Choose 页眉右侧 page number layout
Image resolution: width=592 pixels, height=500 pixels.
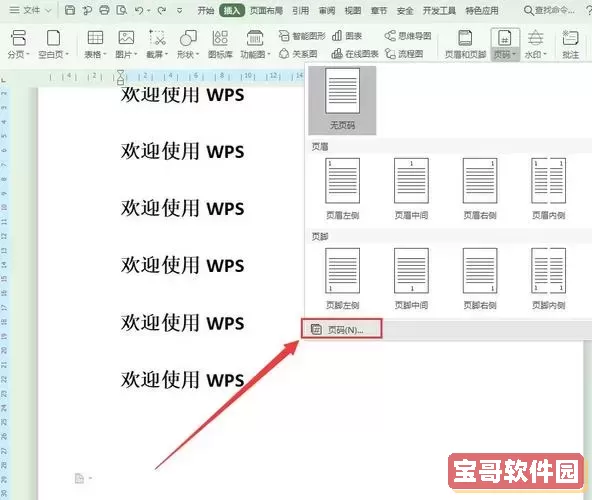click(480, 188)
